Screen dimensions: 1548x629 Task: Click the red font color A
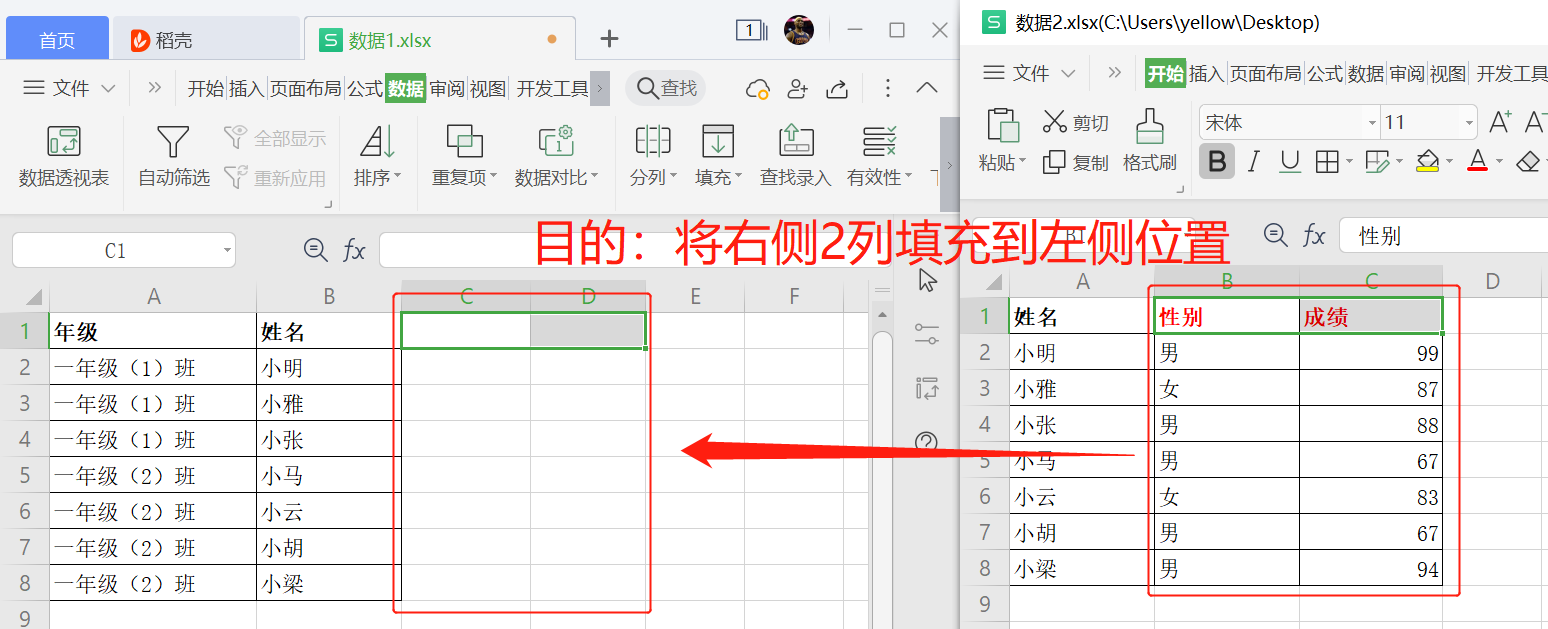(x=1477, y=161)
